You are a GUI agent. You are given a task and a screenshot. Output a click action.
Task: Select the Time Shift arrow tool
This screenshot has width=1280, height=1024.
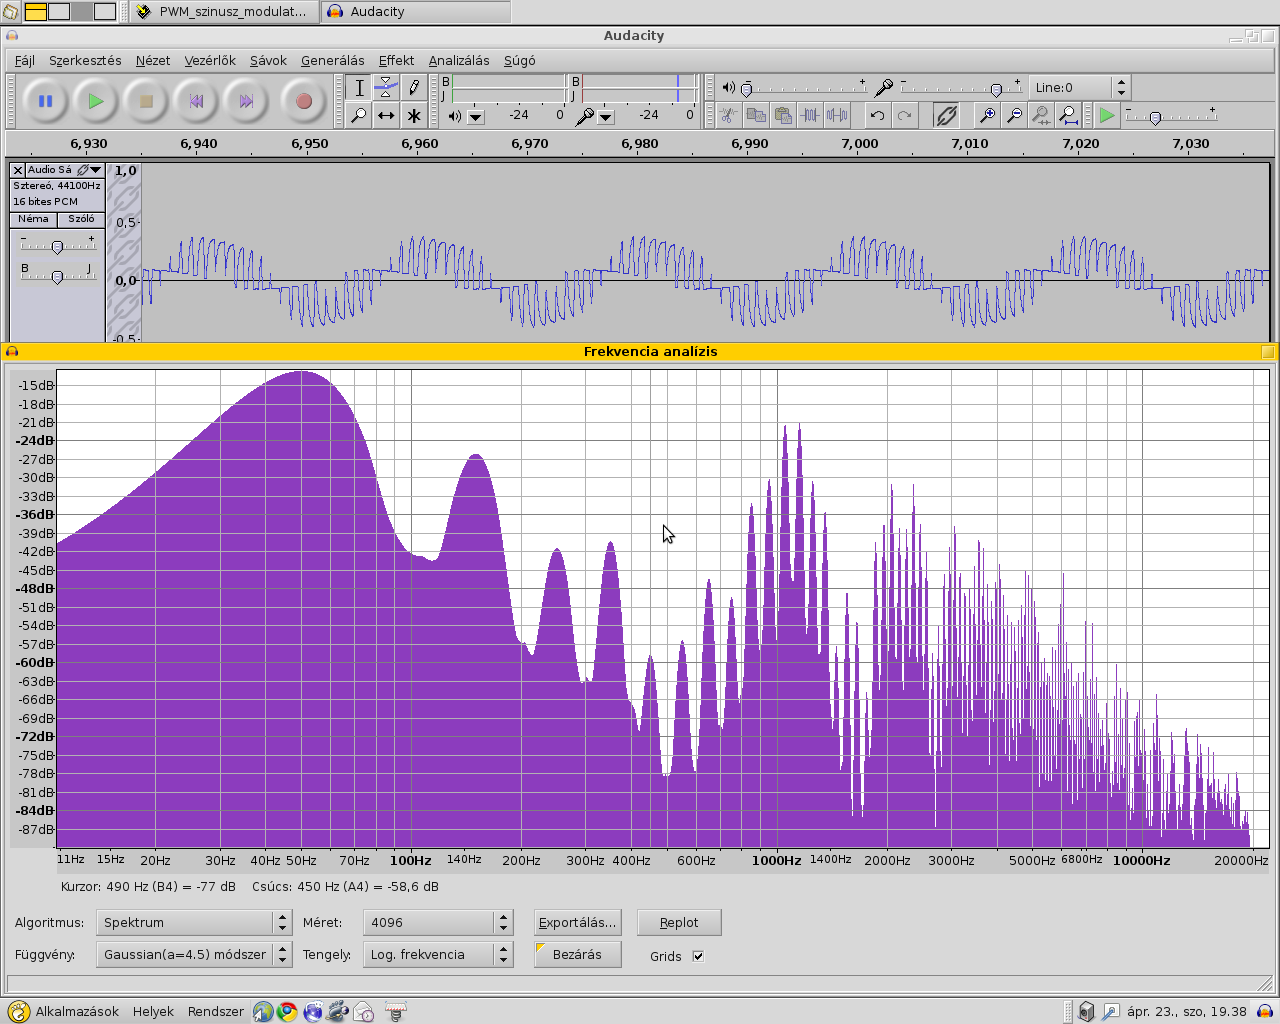386,116
